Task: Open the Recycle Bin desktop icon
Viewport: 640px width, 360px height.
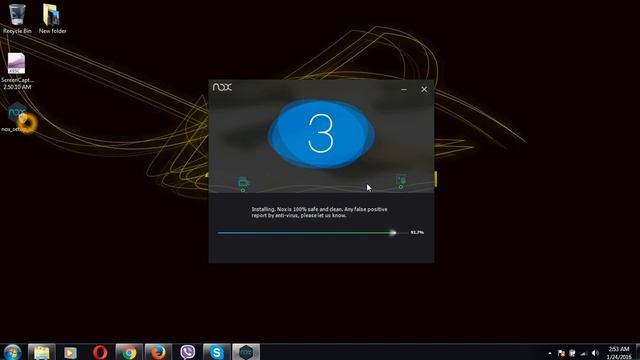Action: coord(17,19)
